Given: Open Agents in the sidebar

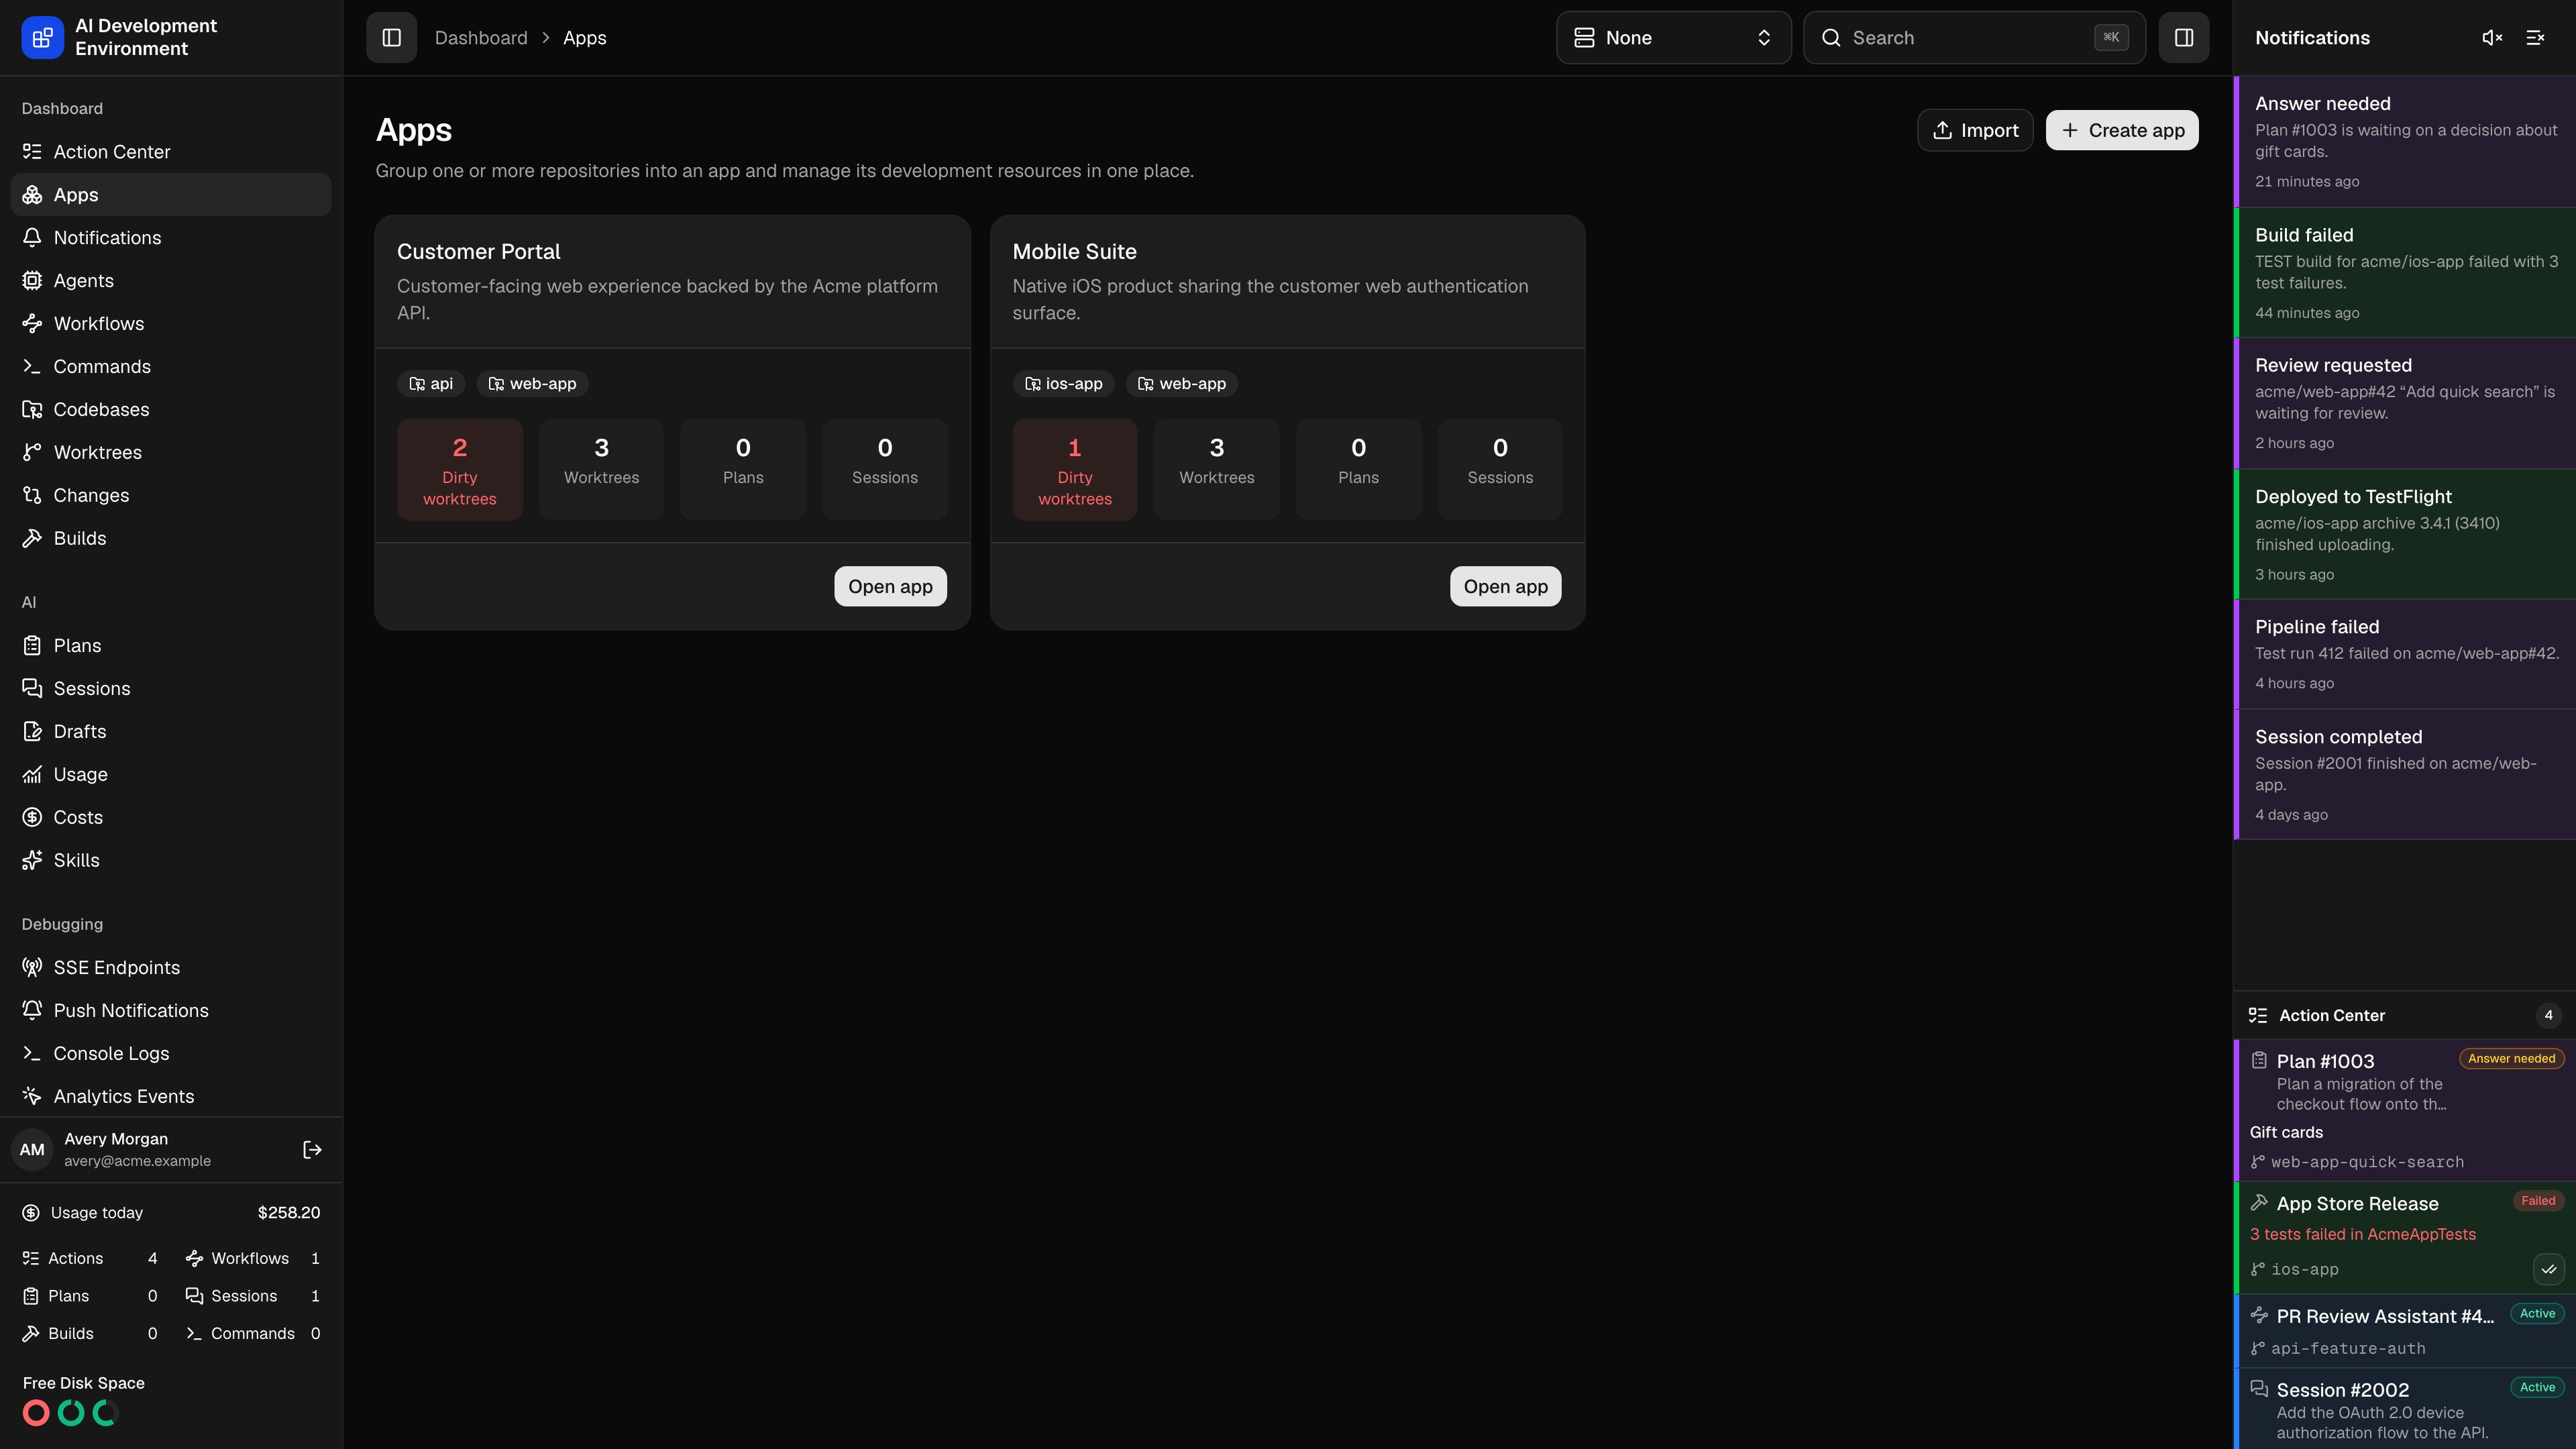Looking at the screenshot, I should click(171, 281).
